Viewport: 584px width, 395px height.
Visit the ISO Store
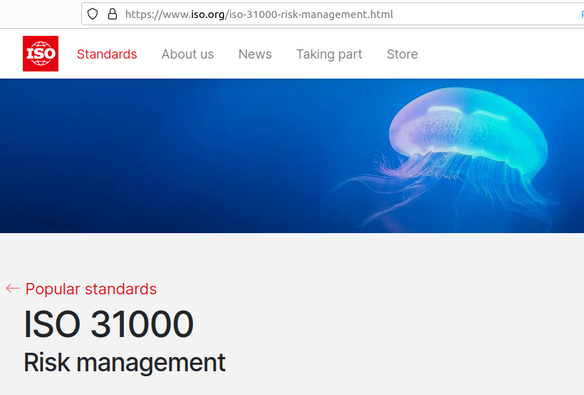[402, 54]
